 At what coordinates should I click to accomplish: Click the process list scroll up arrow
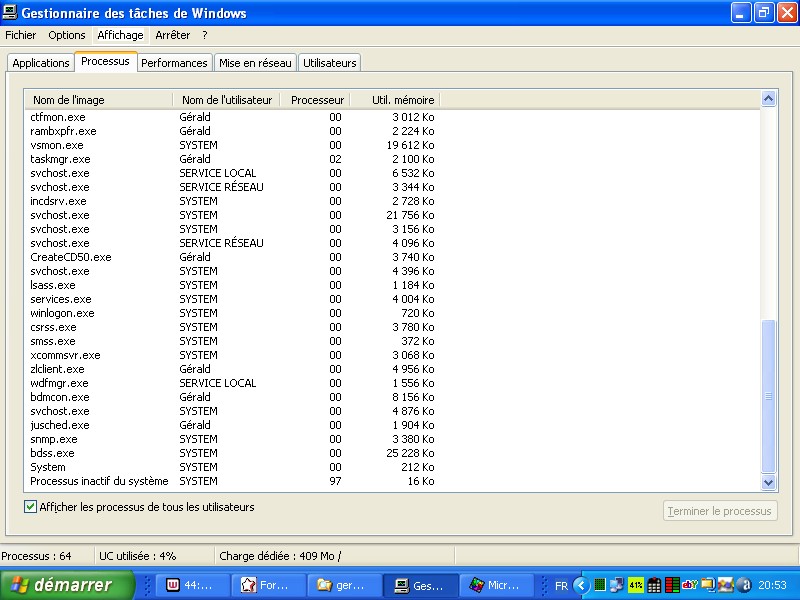coord(768,98)
